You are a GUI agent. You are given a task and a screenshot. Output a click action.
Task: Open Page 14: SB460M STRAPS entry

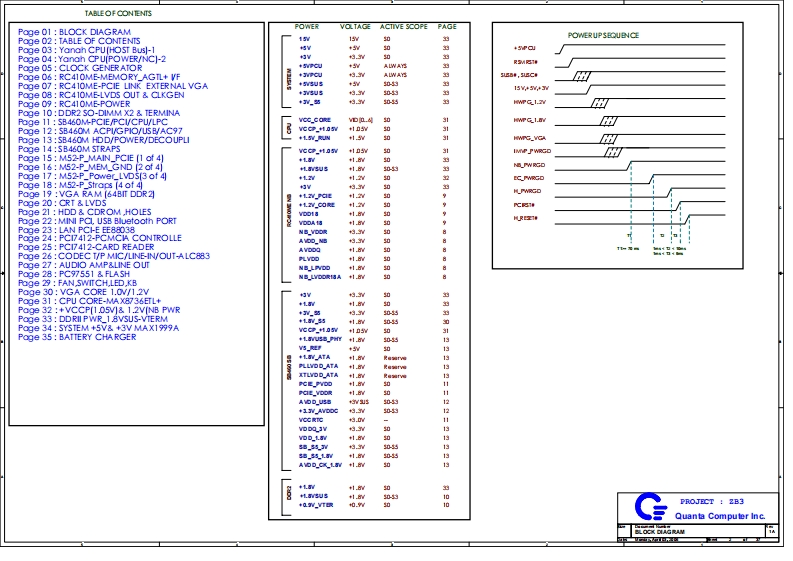point(81,149)
